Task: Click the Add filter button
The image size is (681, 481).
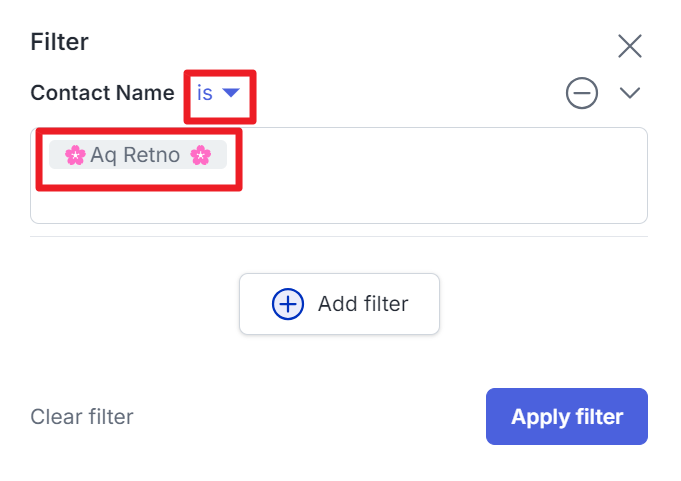Action: [x=339, y=304]
